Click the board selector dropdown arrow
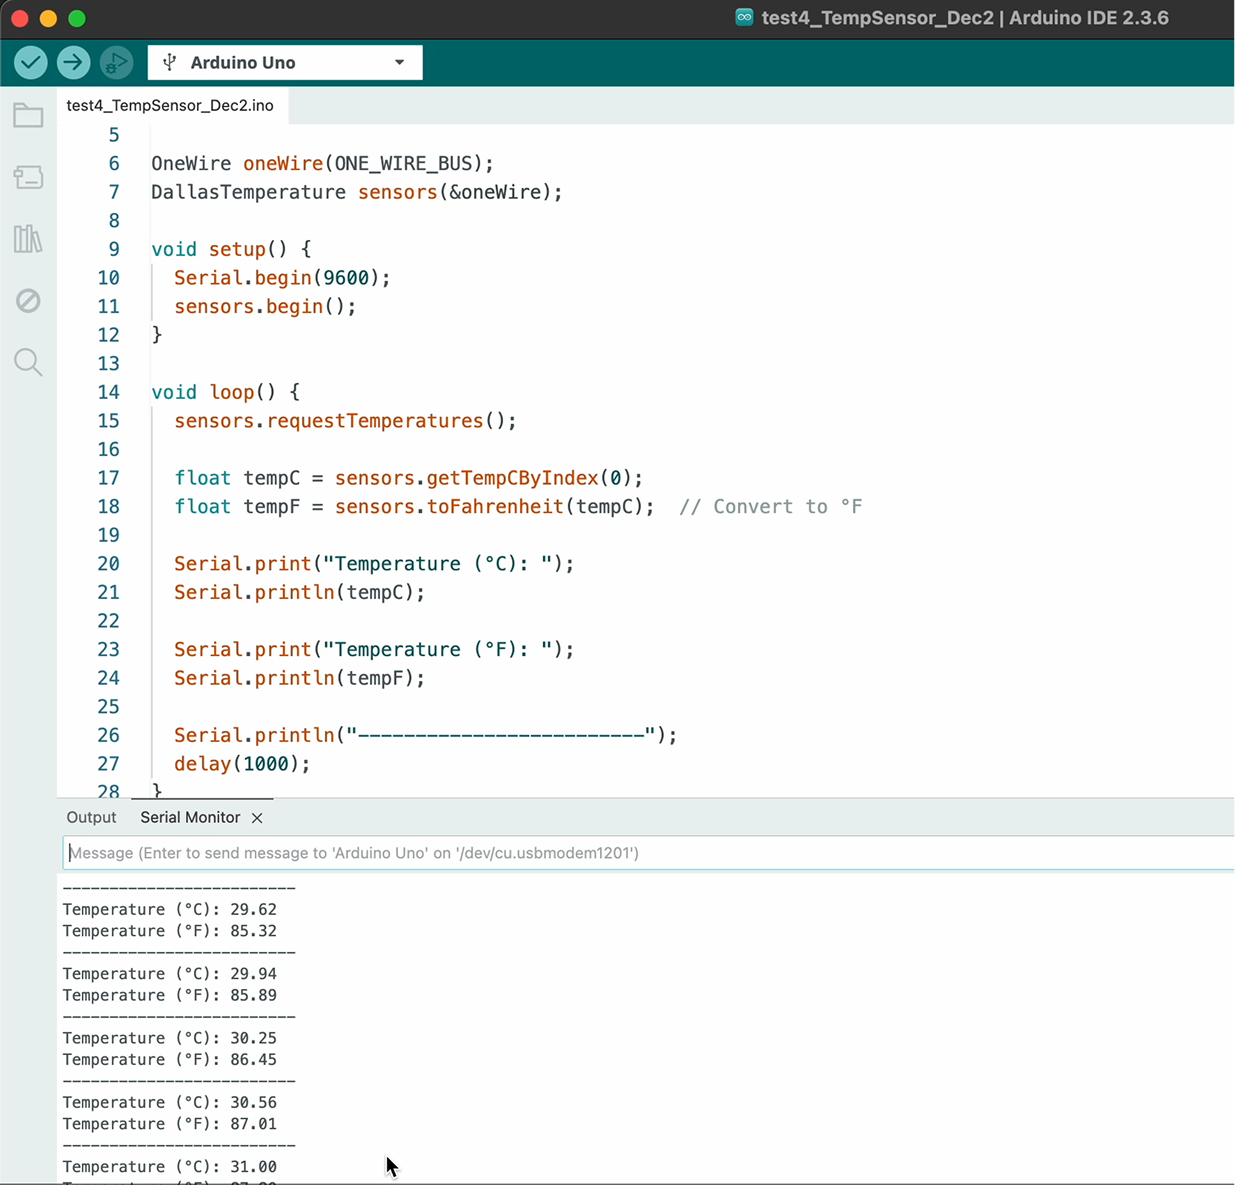Image resolution: width=1235 pixels, height=1185 pixels. (x=400, y=63)
